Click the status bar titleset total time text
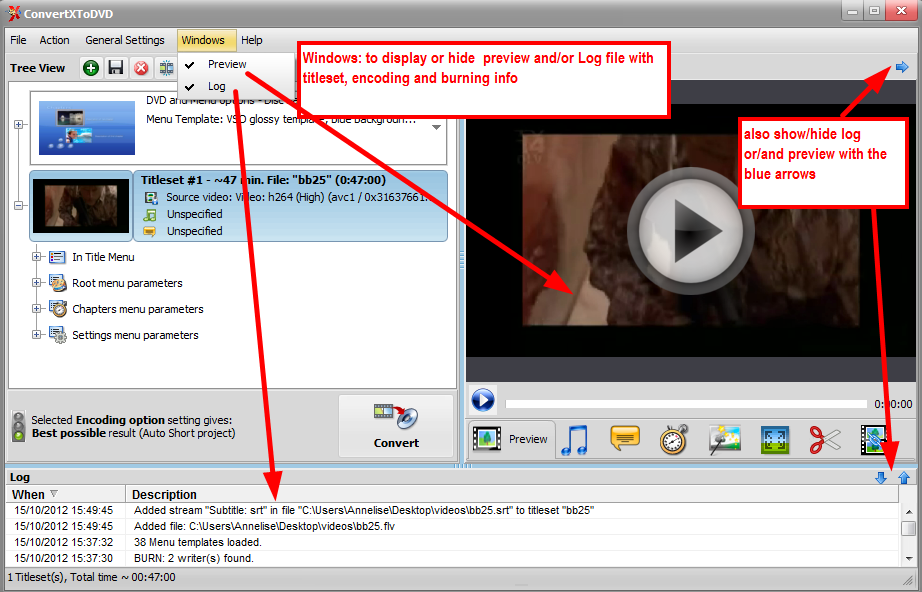This screenshot has width=922, height=592. click(x=91, y=577)
